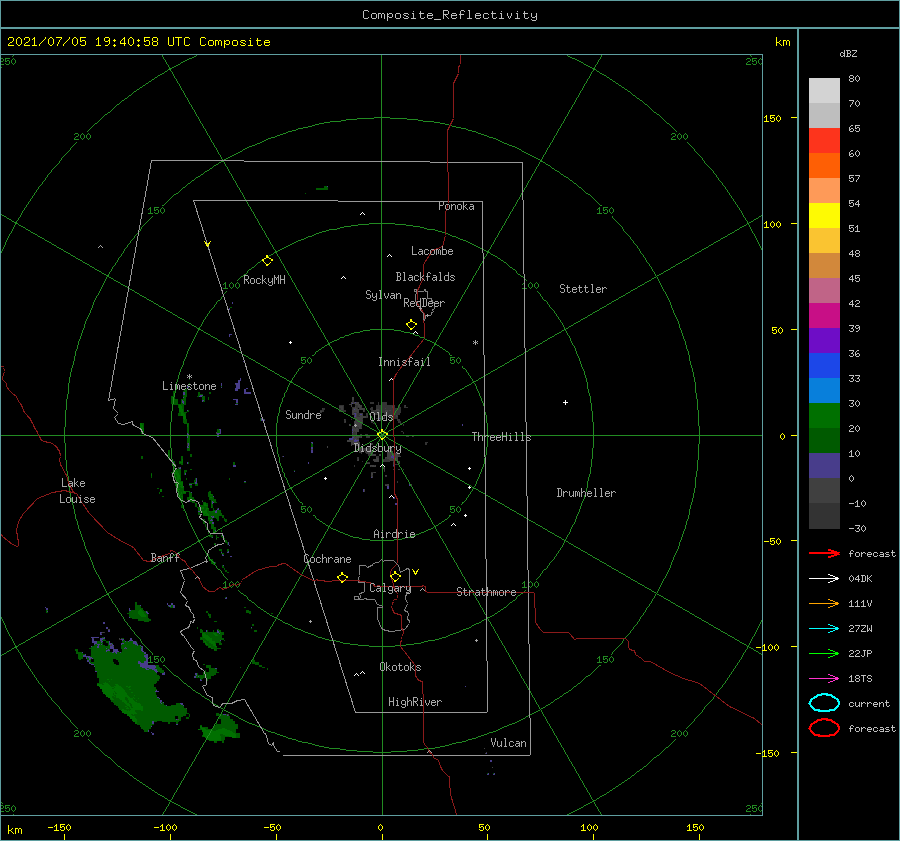Select the 20 dBZ green color swatch
Screen dimensions: 900x841
(824, 416)
